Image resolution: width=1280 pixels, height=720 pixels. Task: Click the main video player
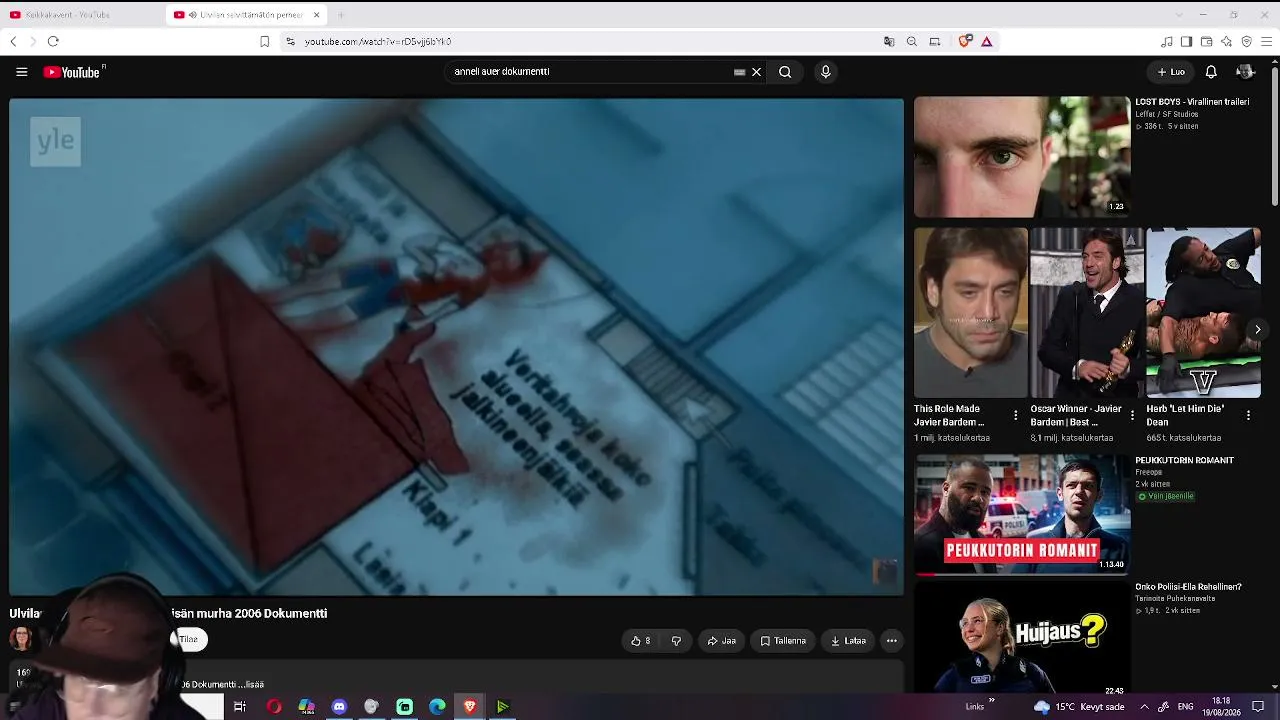click(x=457, y=346)
